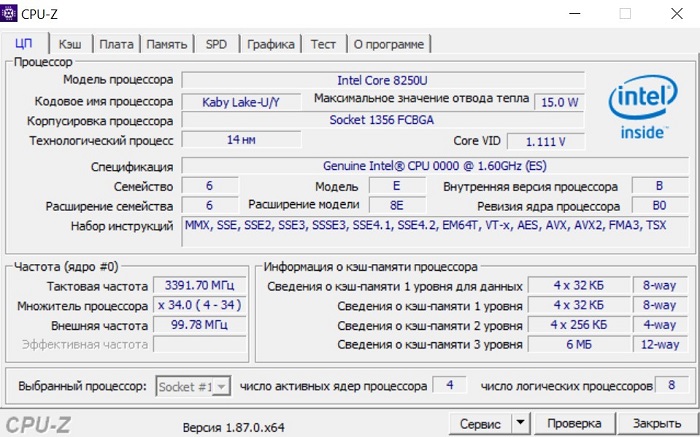Click the Проверка button
Image resolution: width=700 pixels, height=437 pixels.
[x=574, y=423]
